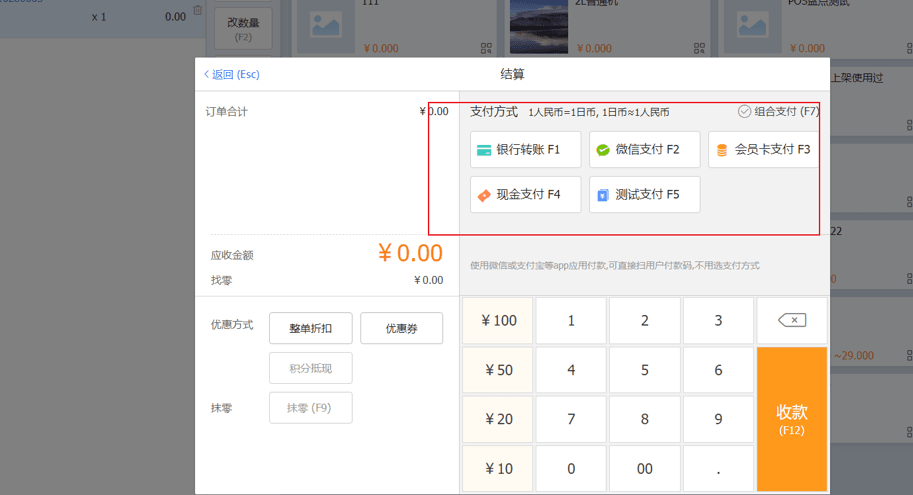Go back using 返回 (Esc) link

click(x=232, y=75)
